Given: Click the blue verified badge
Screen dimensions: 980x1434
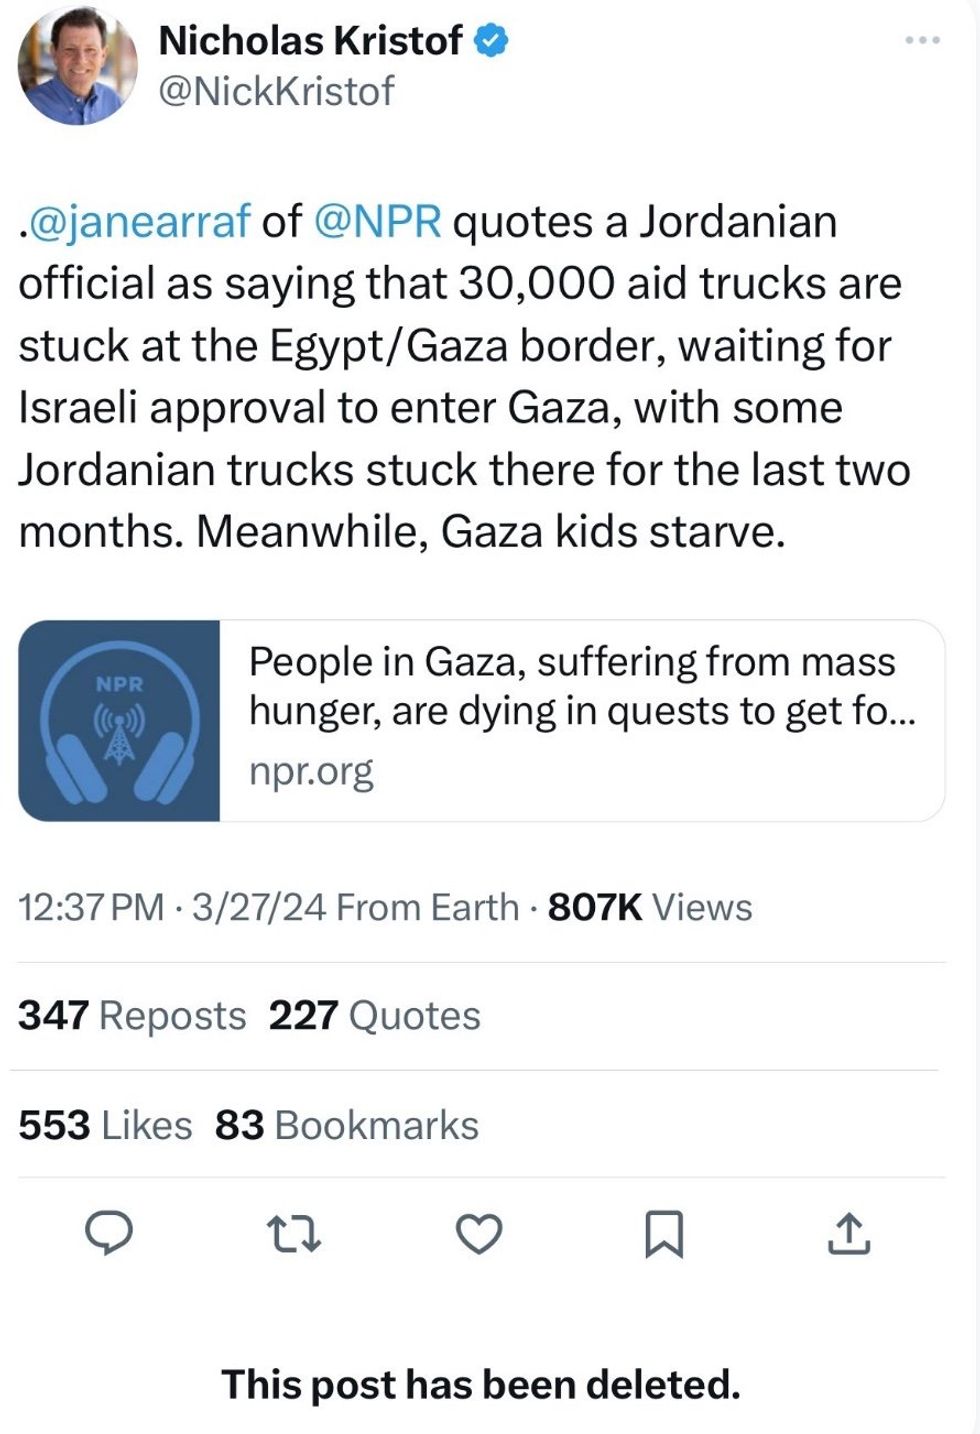Looking at the screenshot, I should tap(491, 41).
